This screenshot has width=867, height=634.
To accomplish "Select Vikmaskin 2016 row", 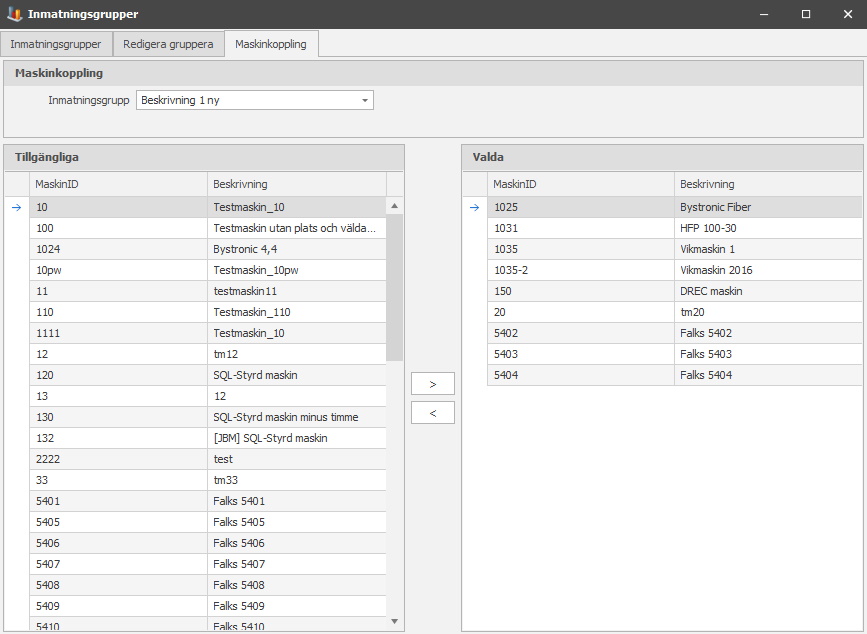I will tap(675, 270).
